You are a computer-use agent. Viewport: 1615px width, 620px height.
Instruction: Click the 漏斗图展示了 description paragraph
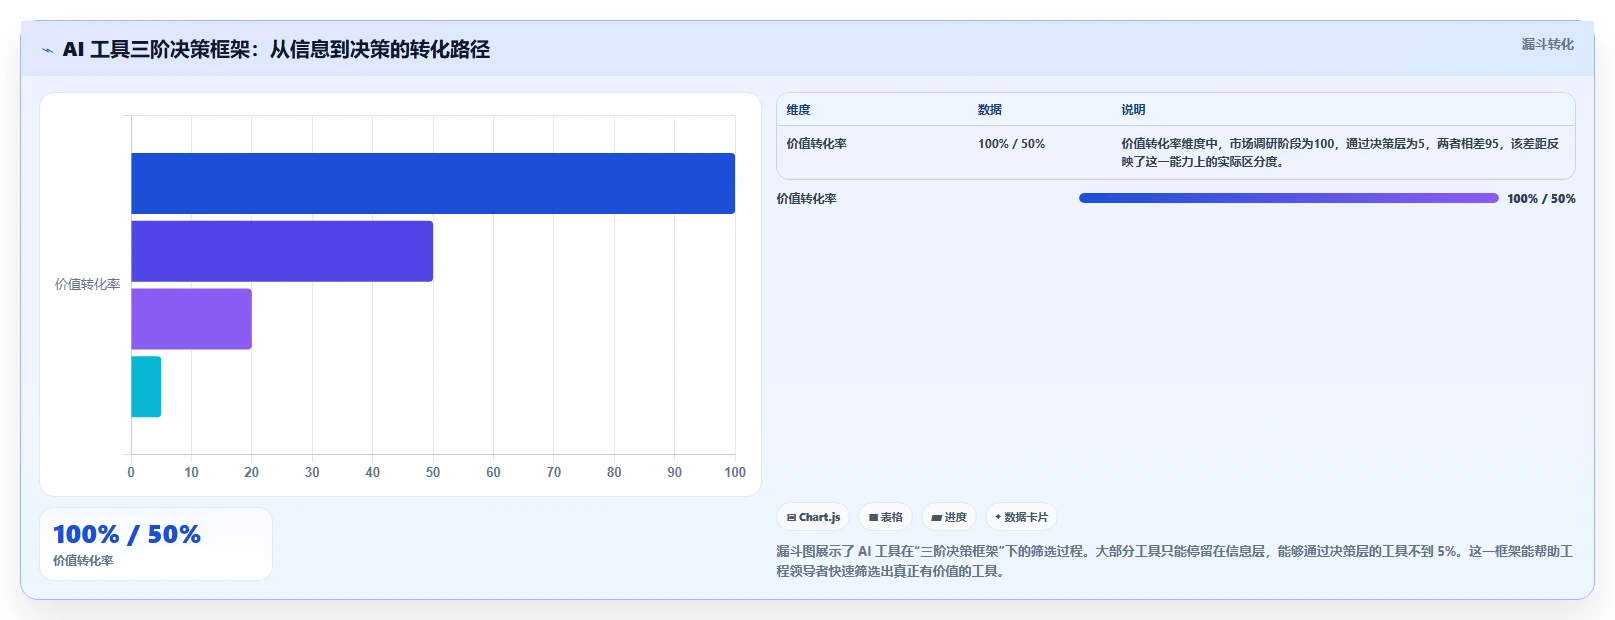coord(1175,561)
